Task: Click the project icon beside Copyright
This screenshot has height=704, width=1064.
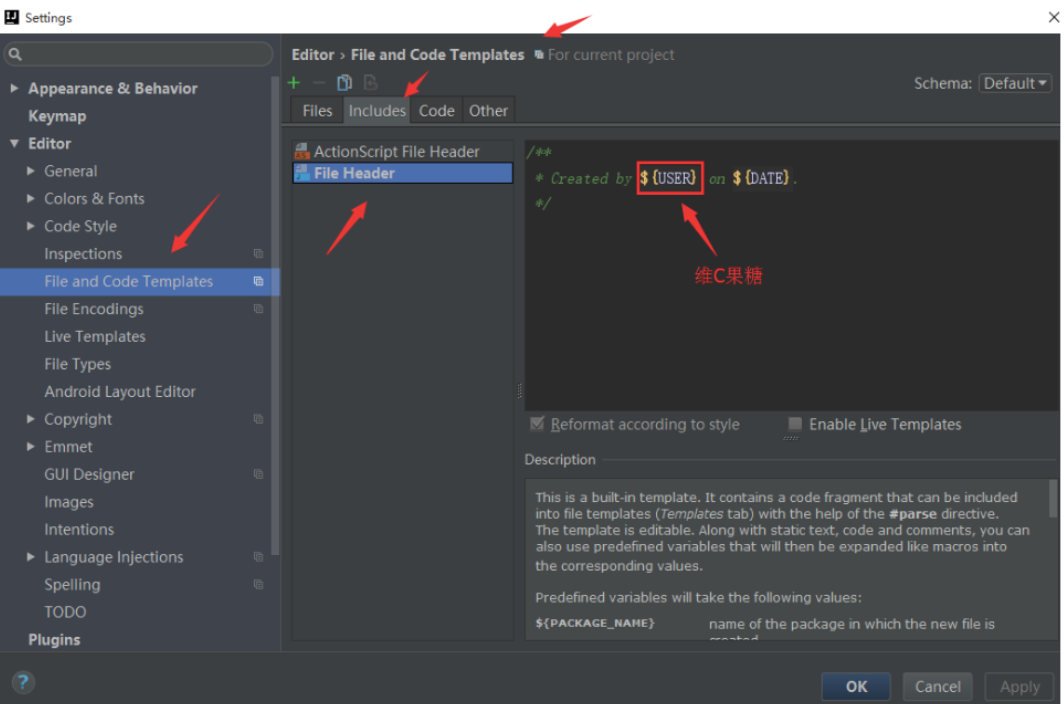Action: coord(259,419)
